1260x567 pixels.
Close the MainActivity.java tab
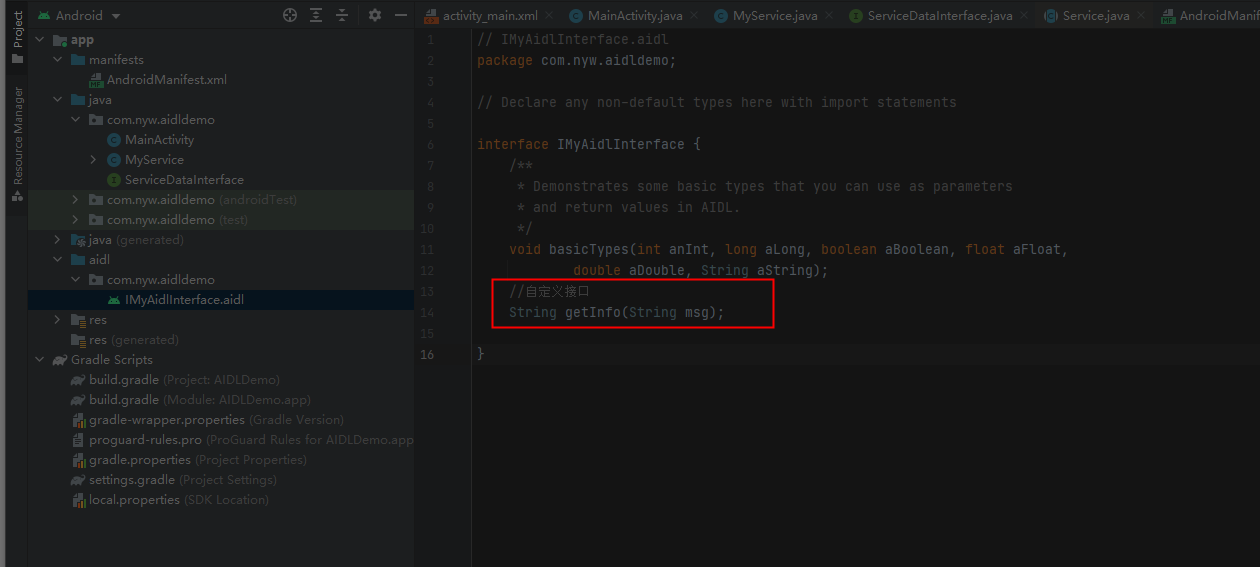coord(695,16)
